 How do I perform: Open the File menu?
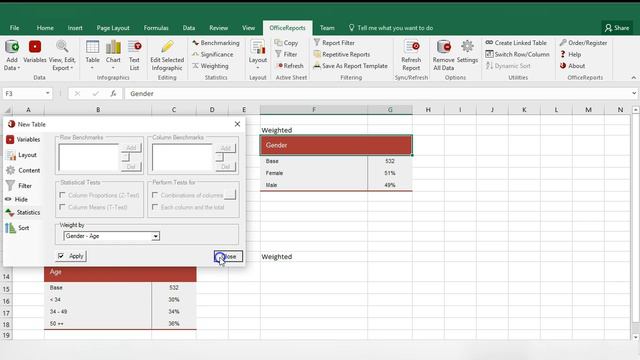(x=14, y=28)
